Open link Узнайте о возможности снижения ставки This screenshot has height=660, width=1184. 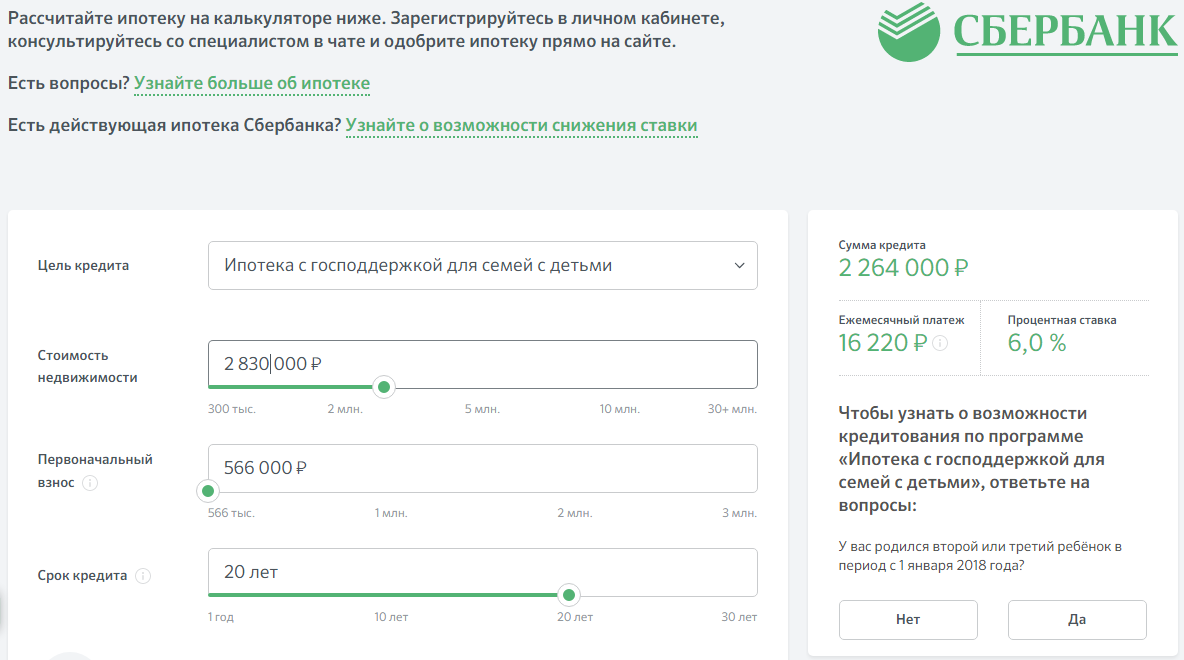[x=522, y=125]
